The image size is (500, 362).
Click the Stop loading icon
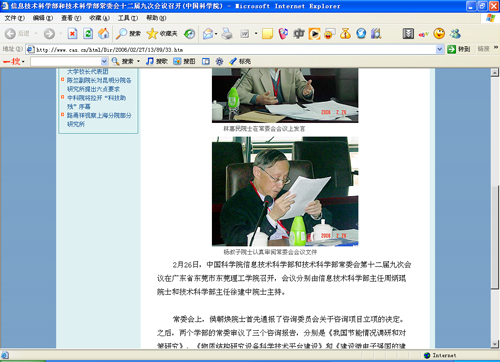pyautogui.click(x=72, y=34)
